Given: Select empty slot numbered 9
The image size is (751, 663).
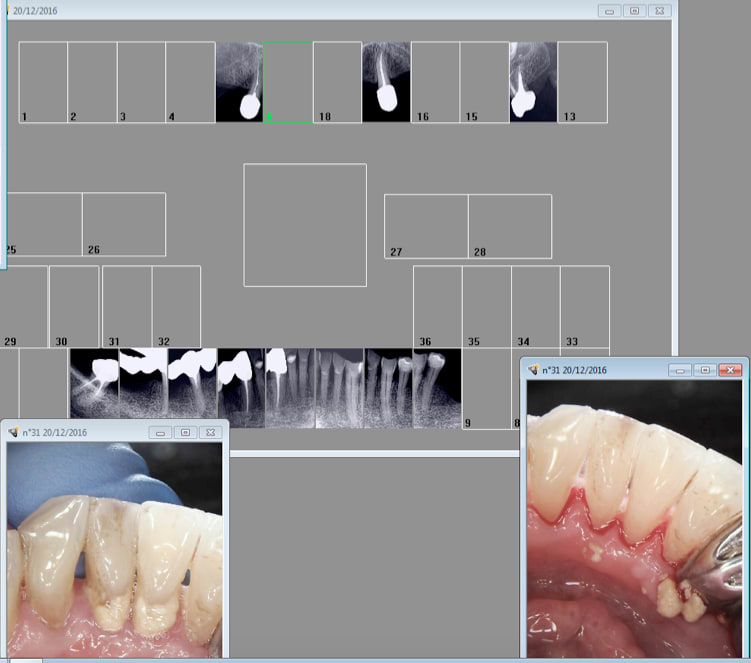Looking at the screenshot, I should pyautogui.click(x=487, y=392).
